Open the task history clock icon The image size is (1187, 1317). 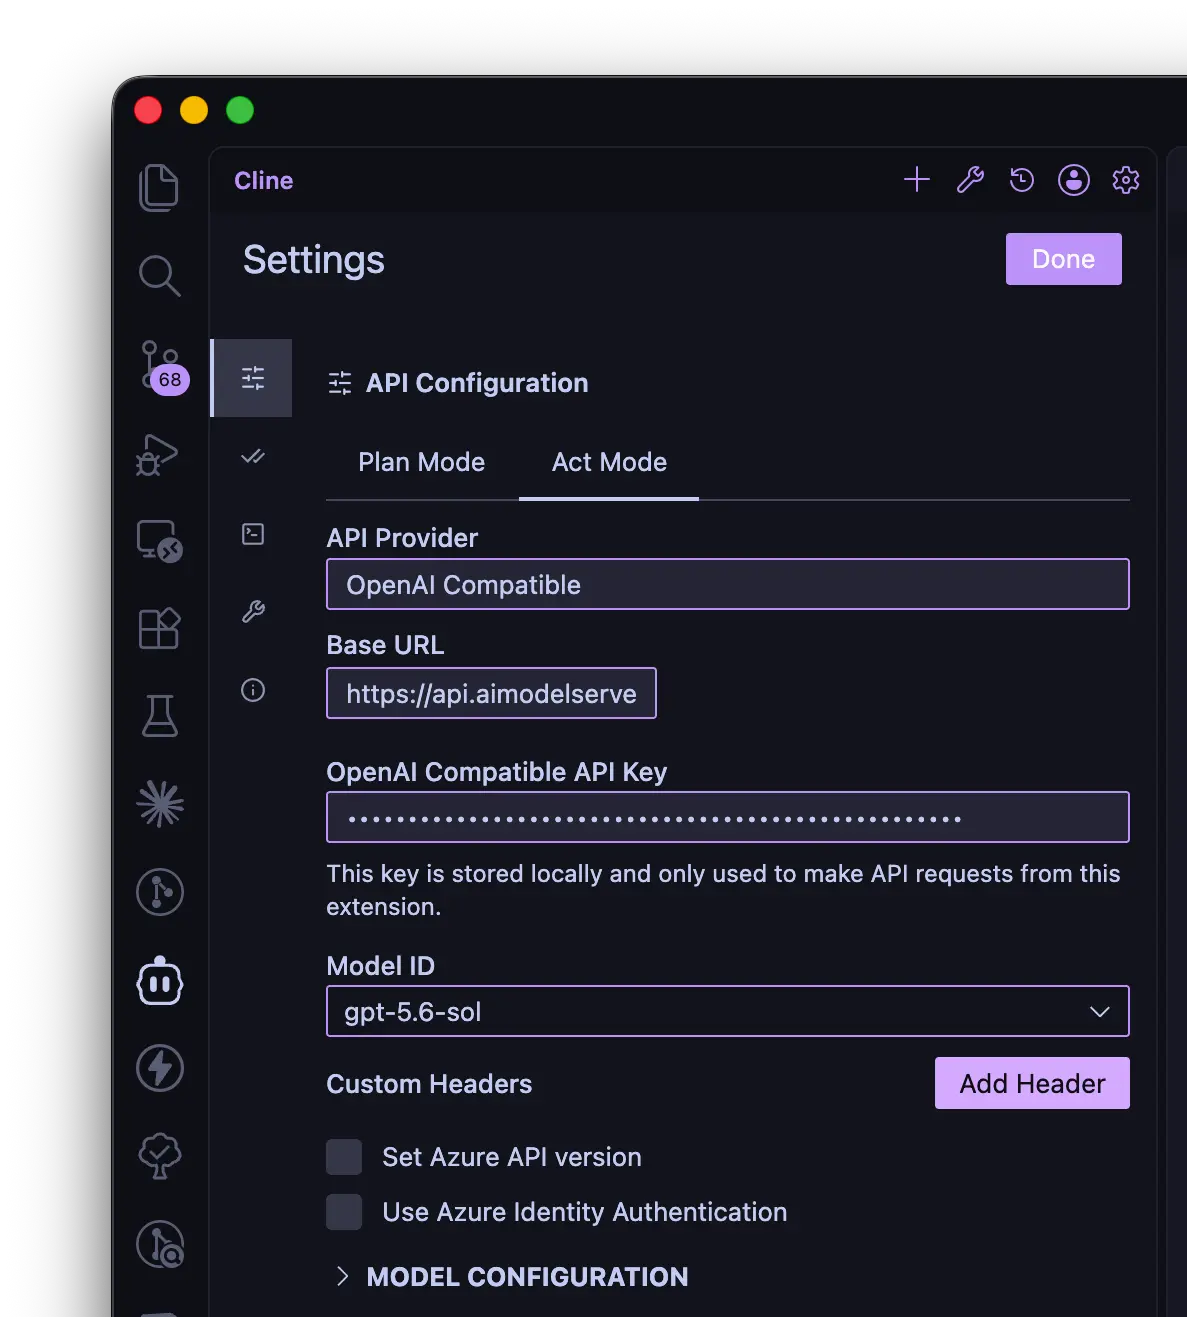point(1022,180)
